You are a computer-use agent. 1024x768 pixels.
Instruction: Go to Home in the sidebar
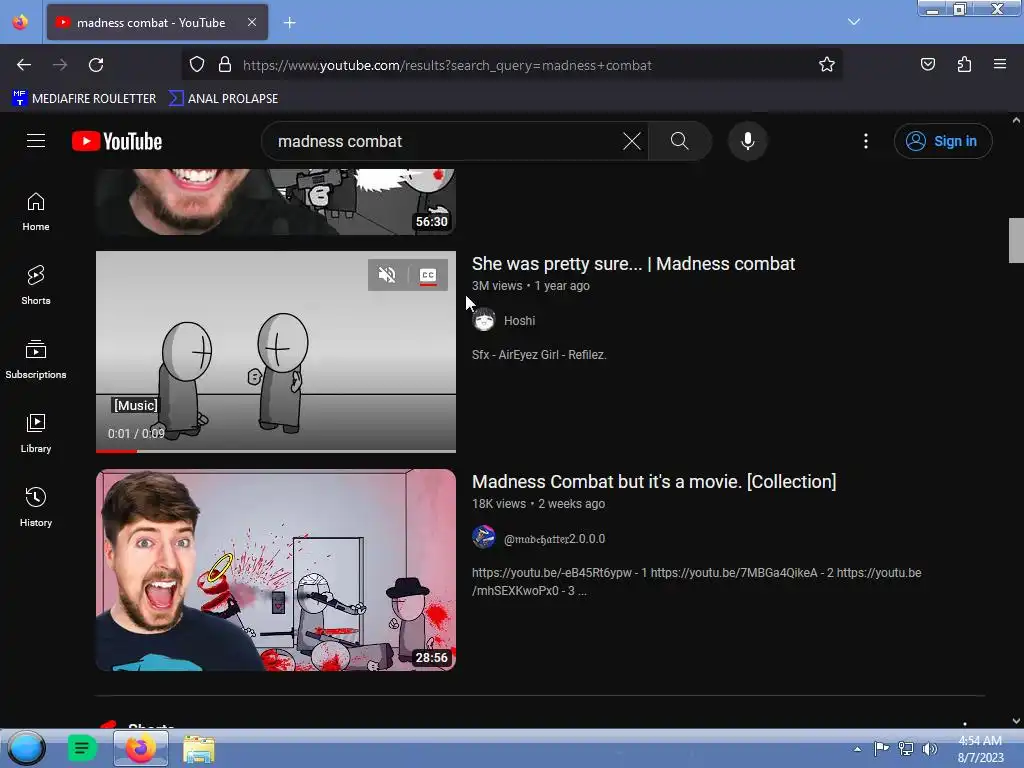[36, 212]
